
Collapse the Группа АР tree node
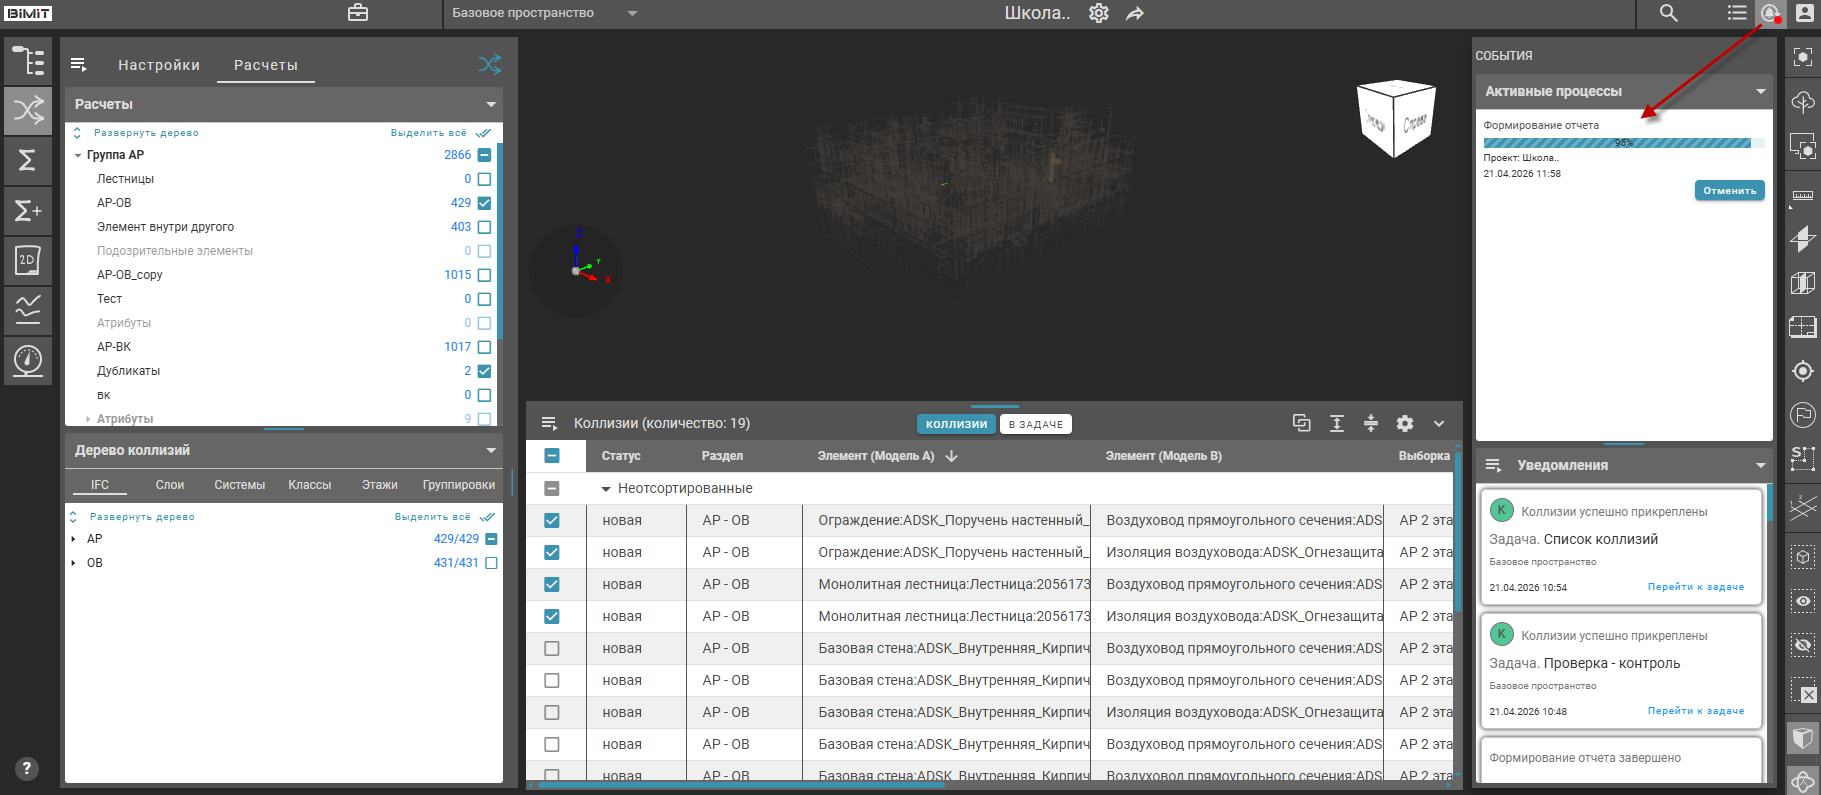tap(78, 155)
